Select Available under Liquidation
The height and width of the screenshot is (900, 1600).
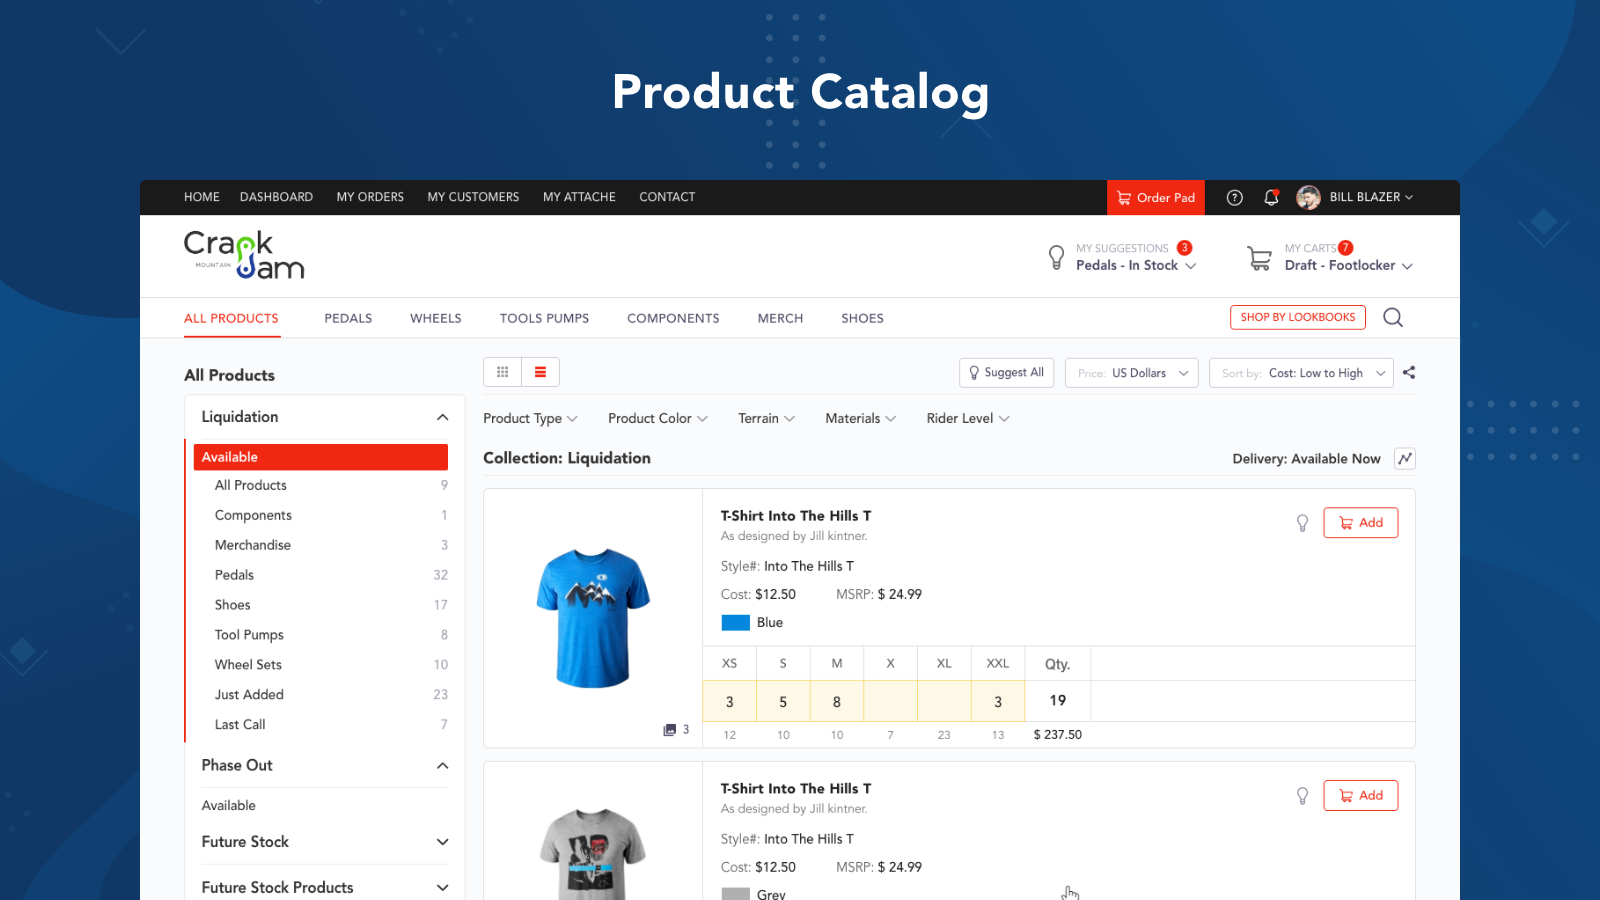(x=321, y=457)
